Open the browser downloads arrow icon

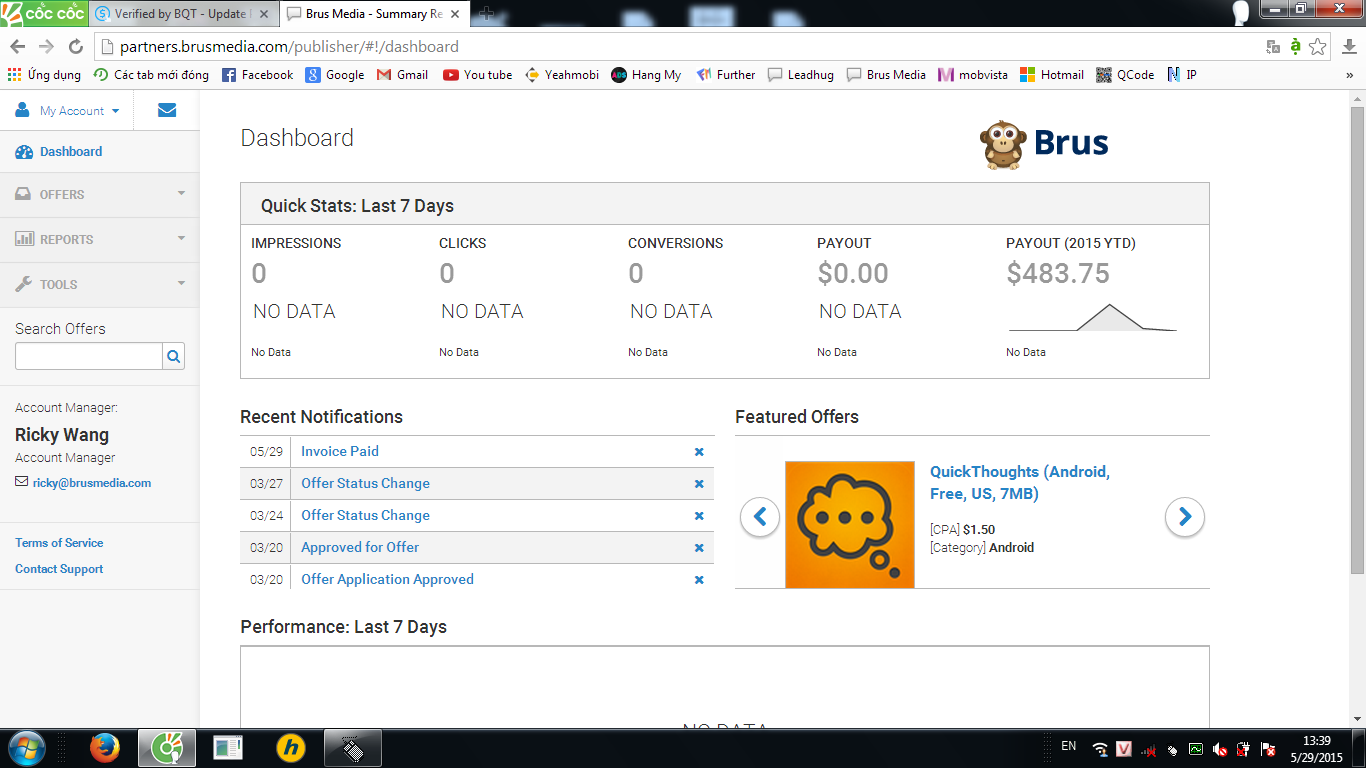tap(1349, 47)
